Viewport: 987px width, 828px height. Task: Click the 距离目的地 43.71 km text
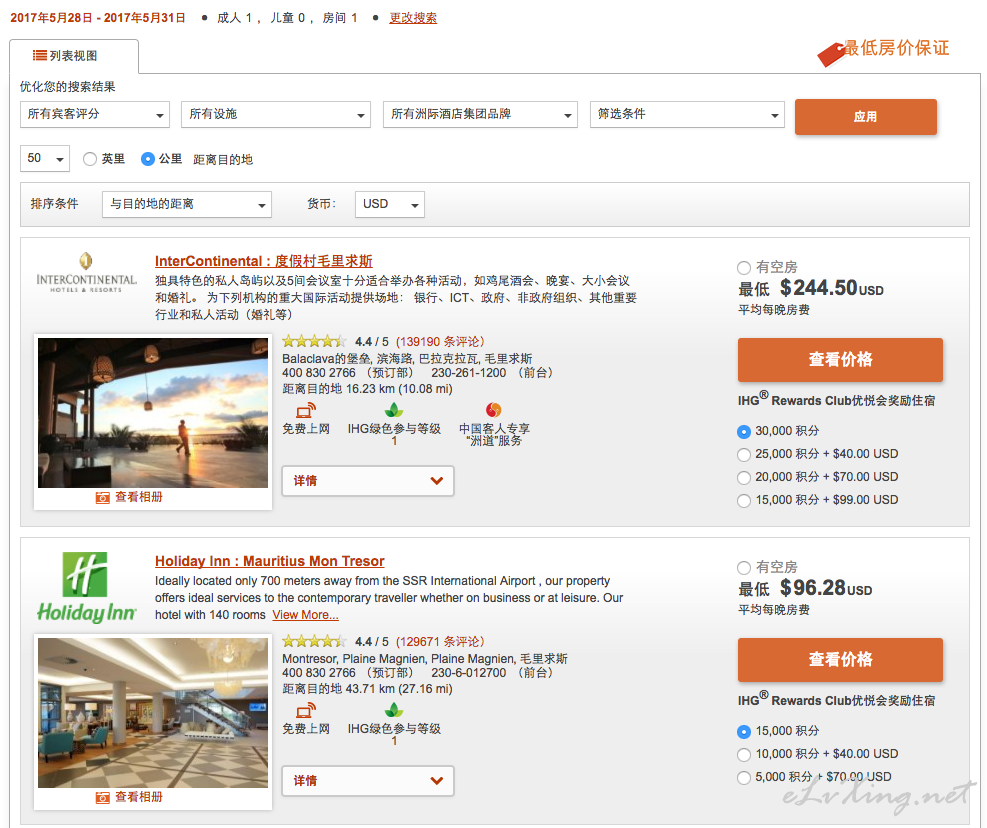tap(367, 689)
